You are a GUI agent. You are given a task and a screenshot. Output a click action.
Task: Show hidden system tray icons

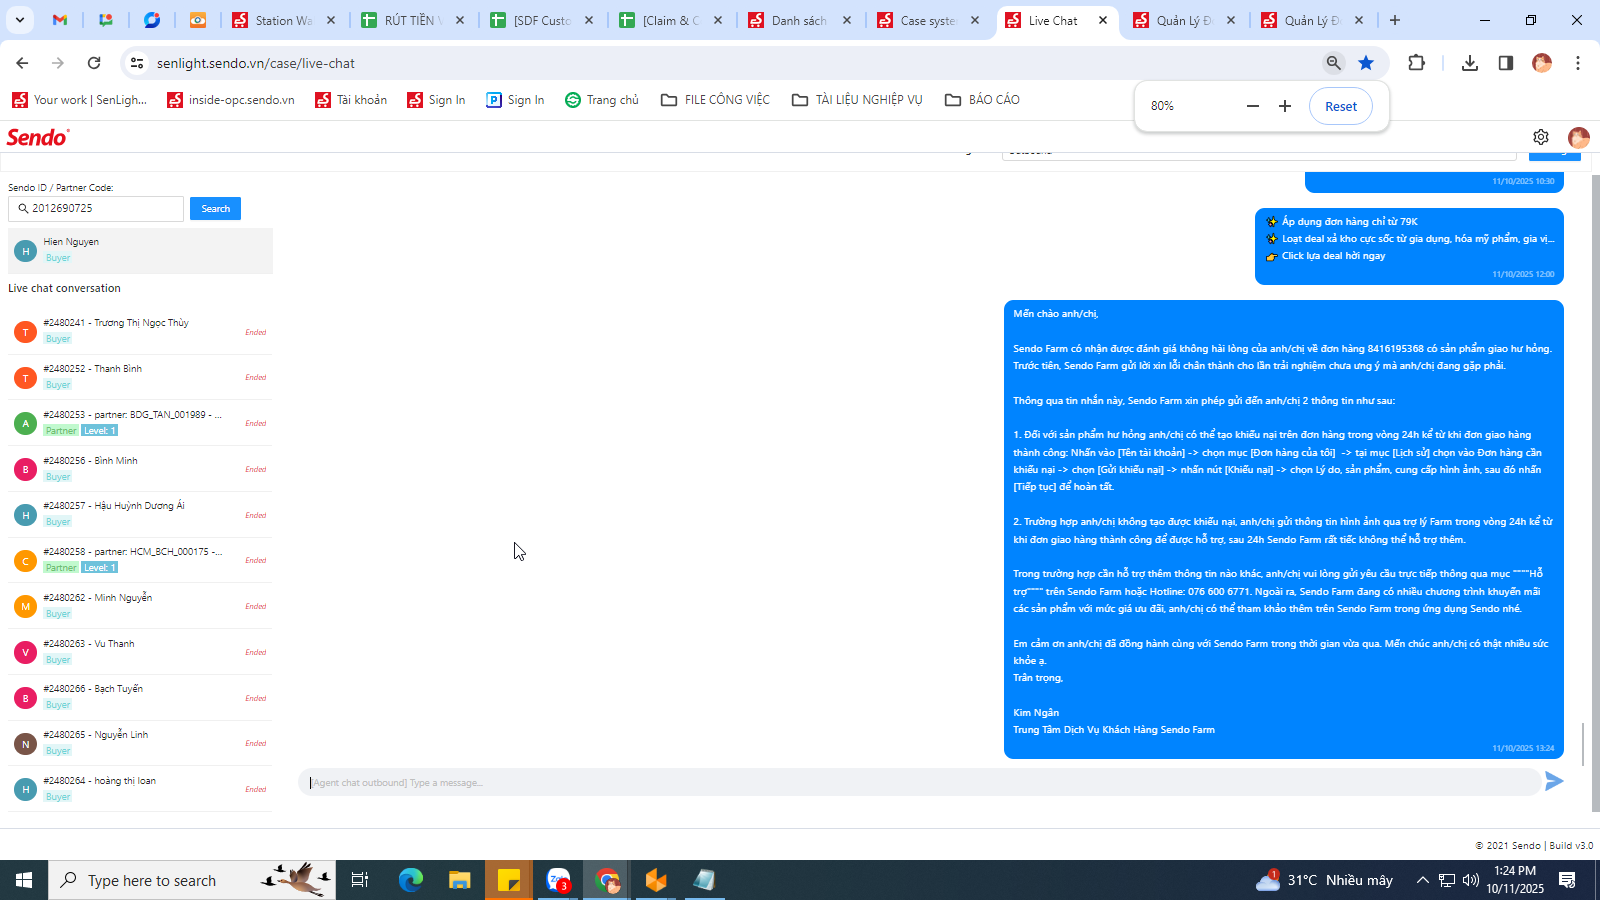(1422, 880)
